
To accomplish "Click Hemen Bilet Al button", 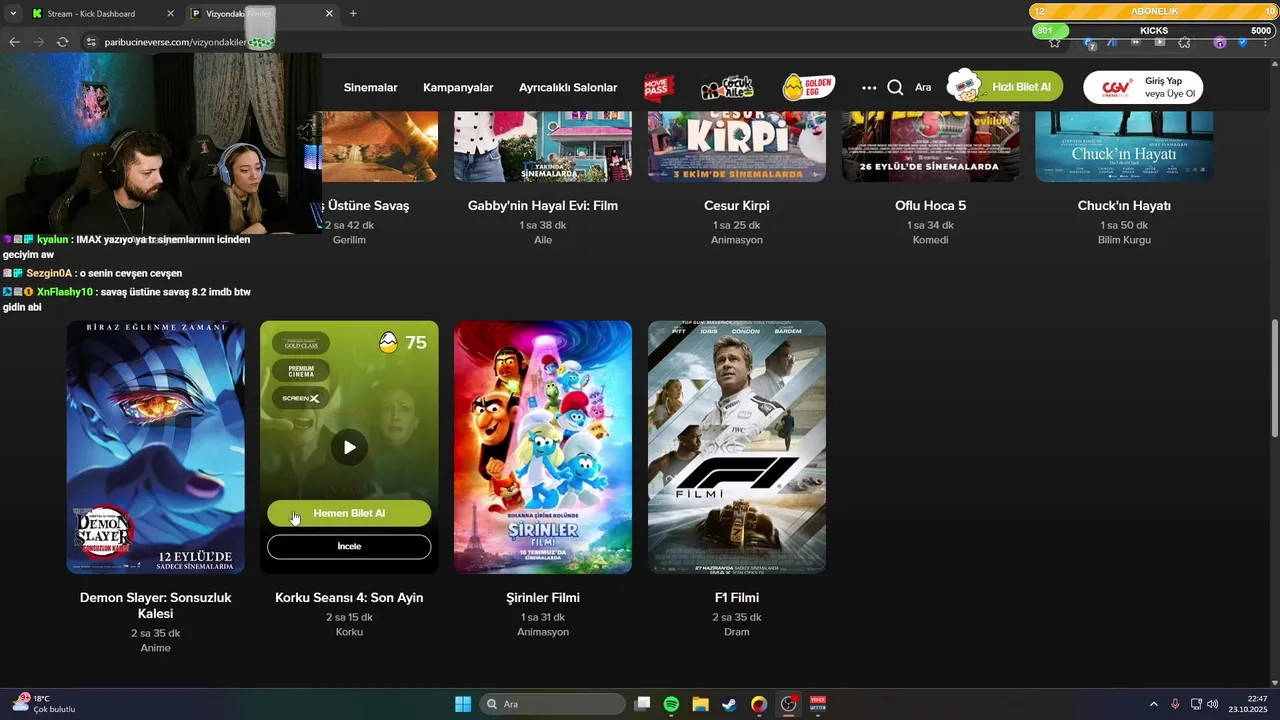I will pos(349,513).
